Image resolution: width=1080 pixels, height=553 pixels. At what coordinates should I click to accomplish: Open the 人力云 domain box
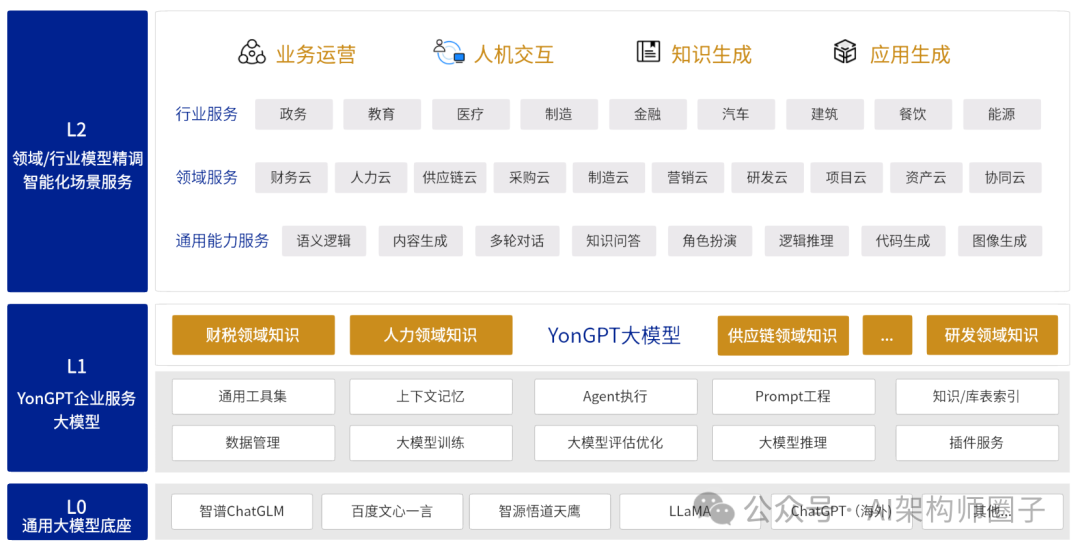pos(371,178)
